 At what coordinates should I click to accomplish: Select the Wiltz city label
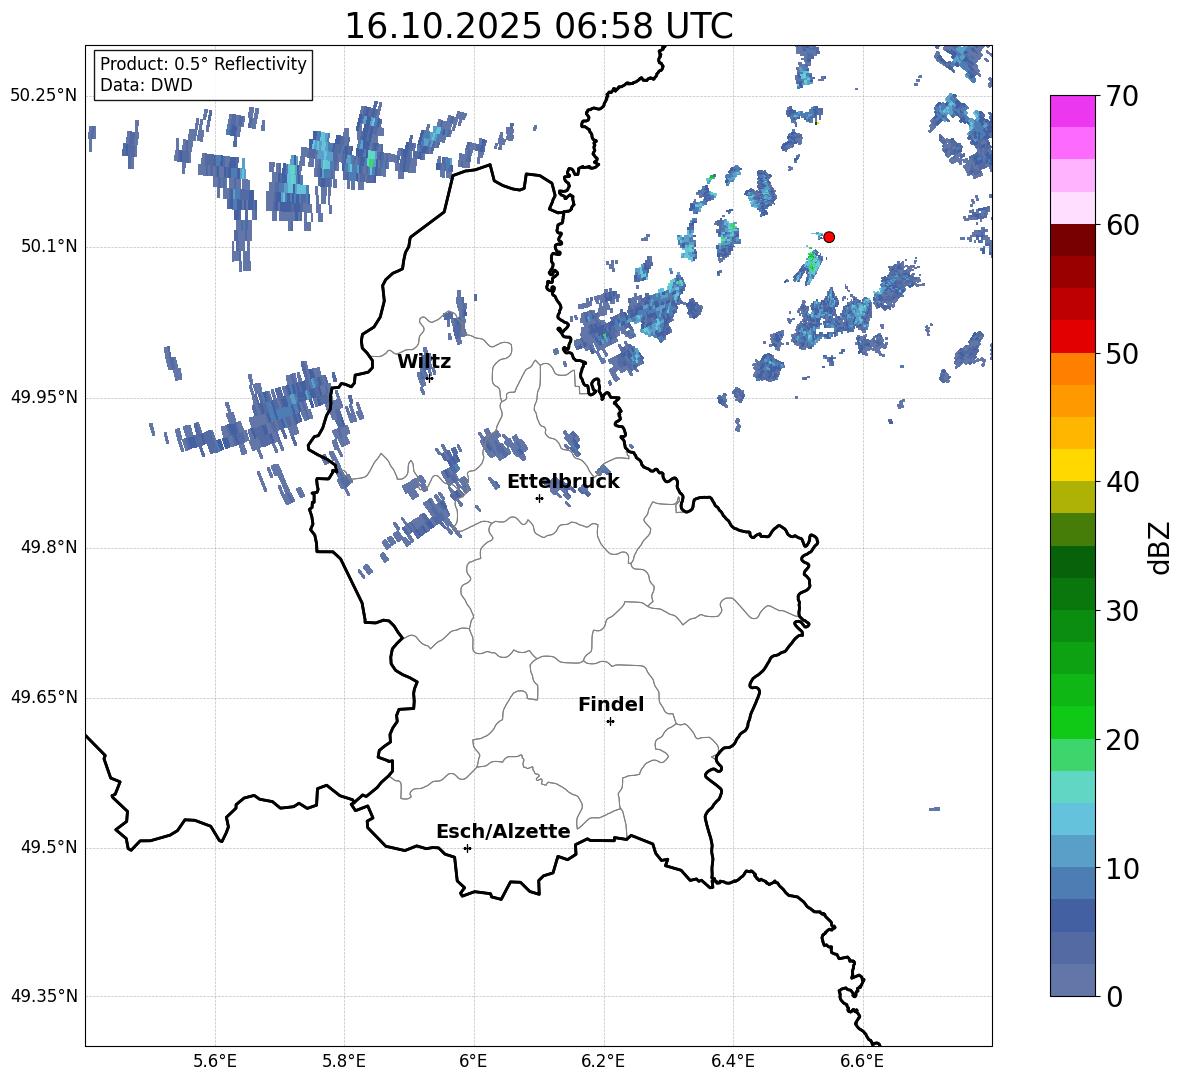click(424, 362)
